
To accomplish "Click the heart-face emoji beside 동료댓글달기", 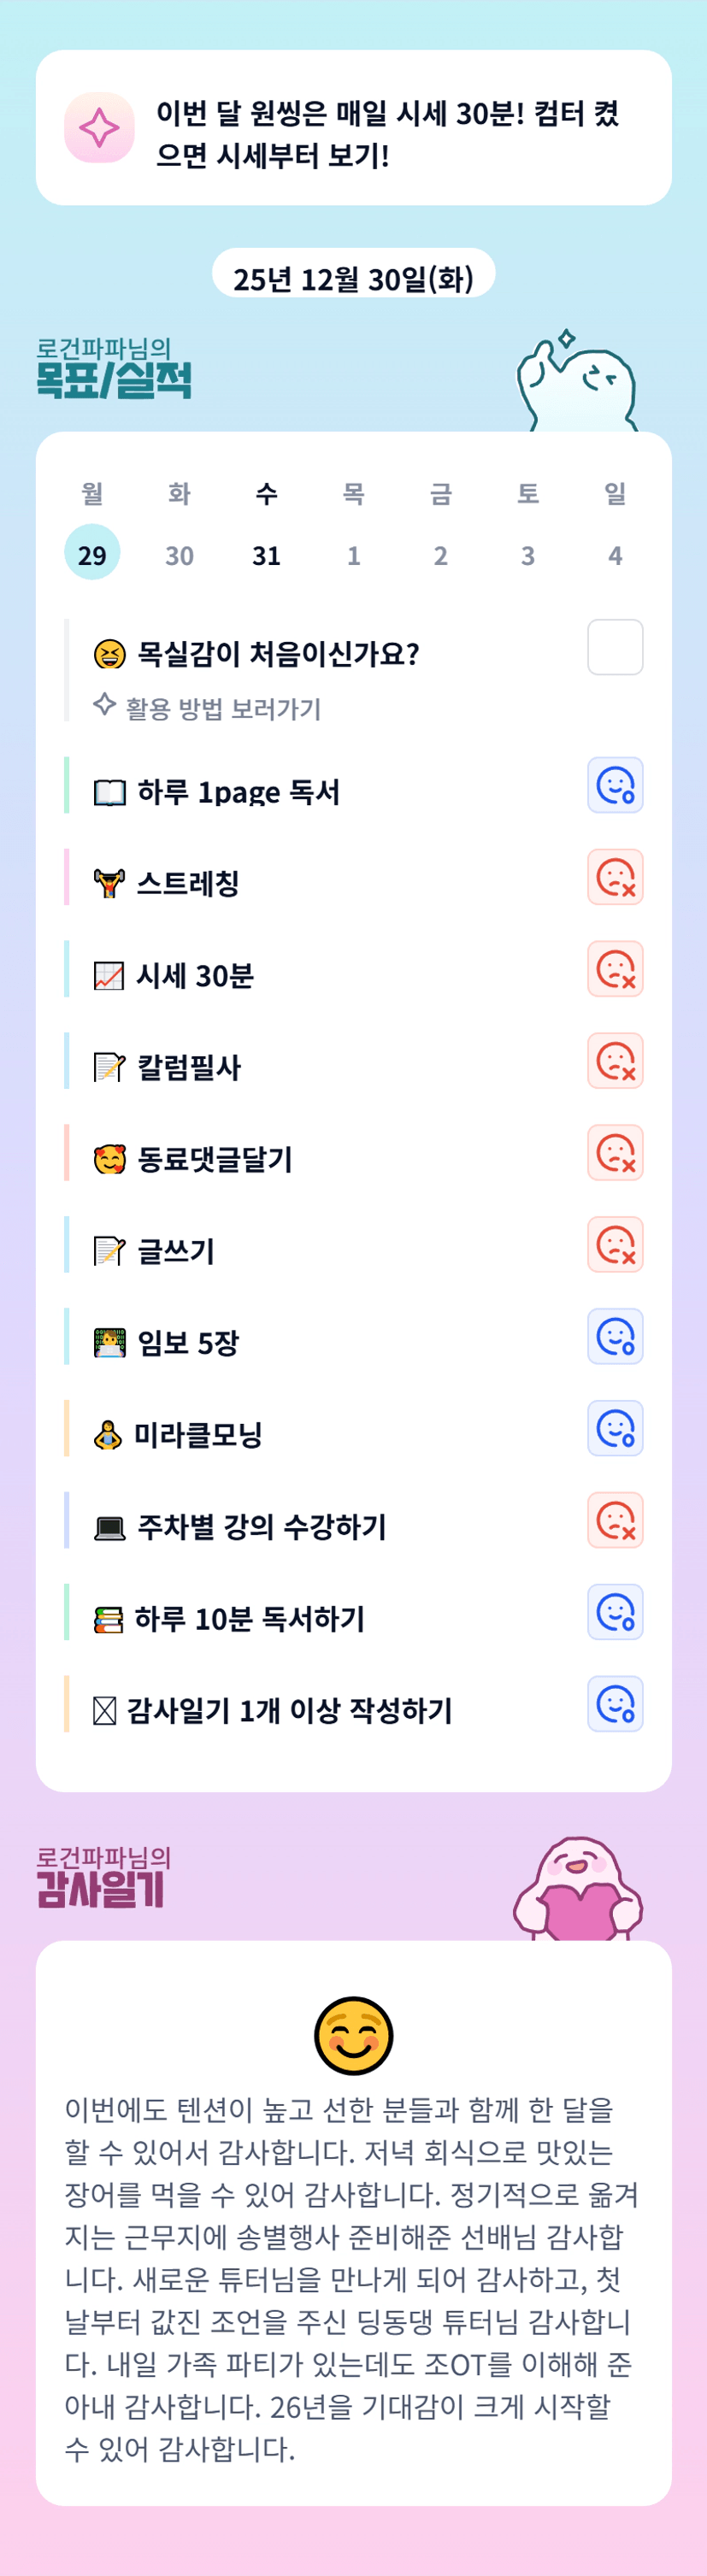I will [x=109, y=1160].
